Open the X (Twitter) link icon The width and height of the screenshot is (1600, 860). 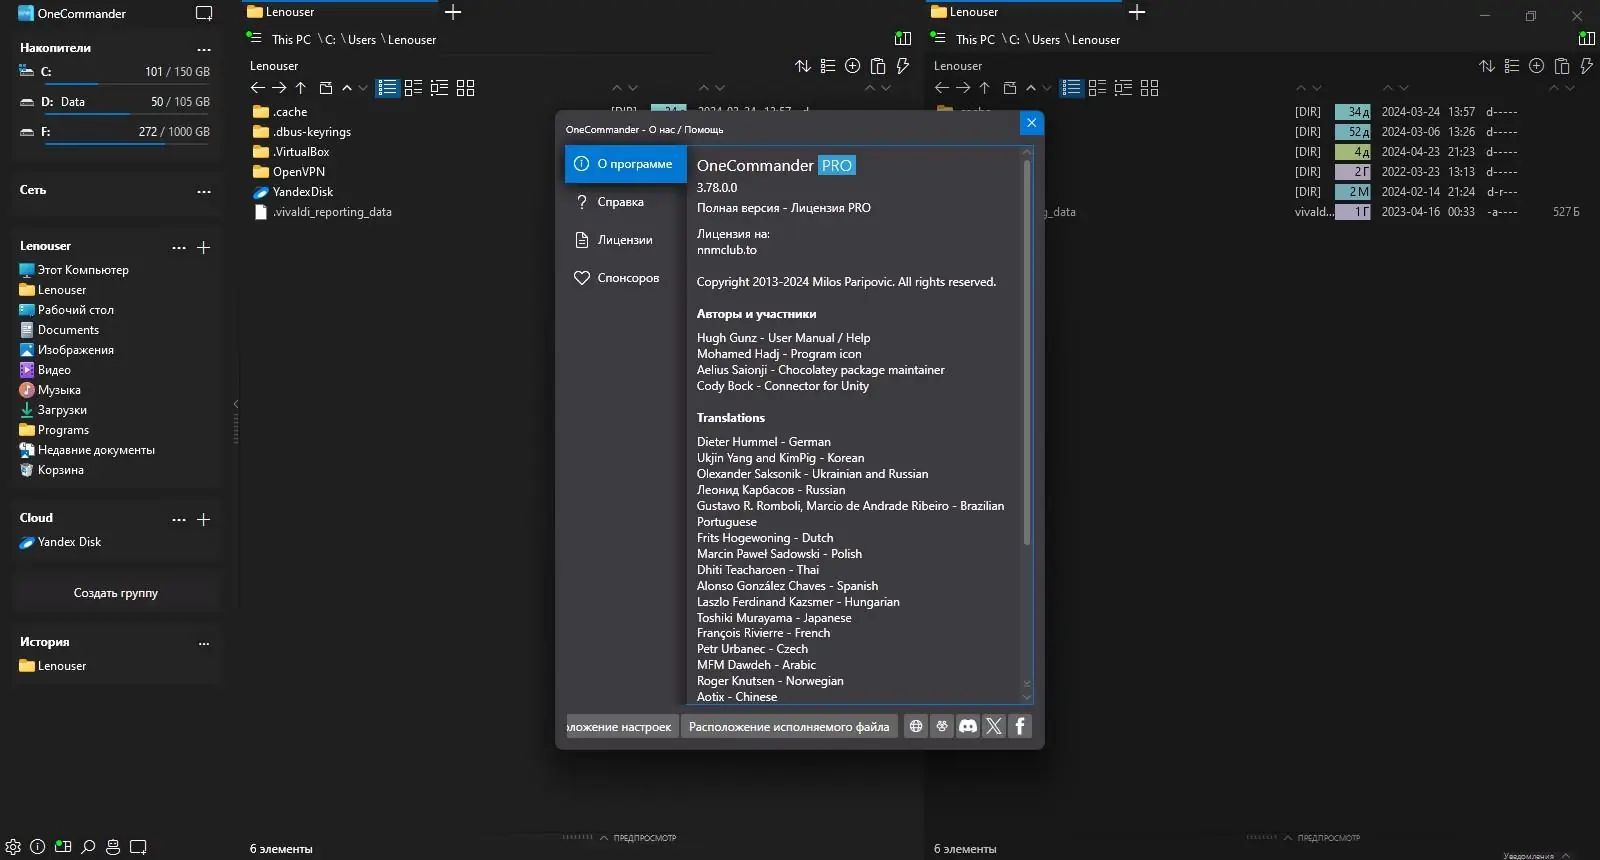pos(994,726)
